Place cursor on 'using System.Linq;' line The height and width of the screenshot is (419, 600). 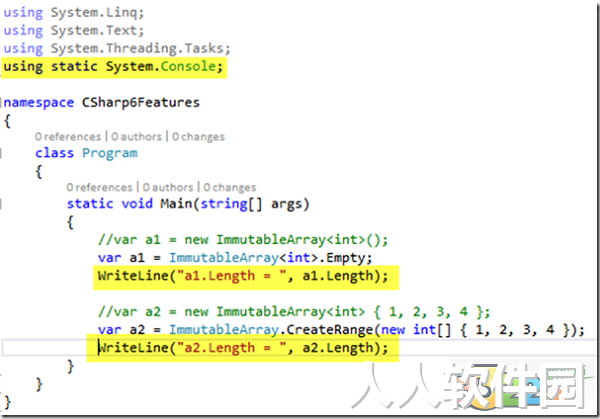coord(74,13)
